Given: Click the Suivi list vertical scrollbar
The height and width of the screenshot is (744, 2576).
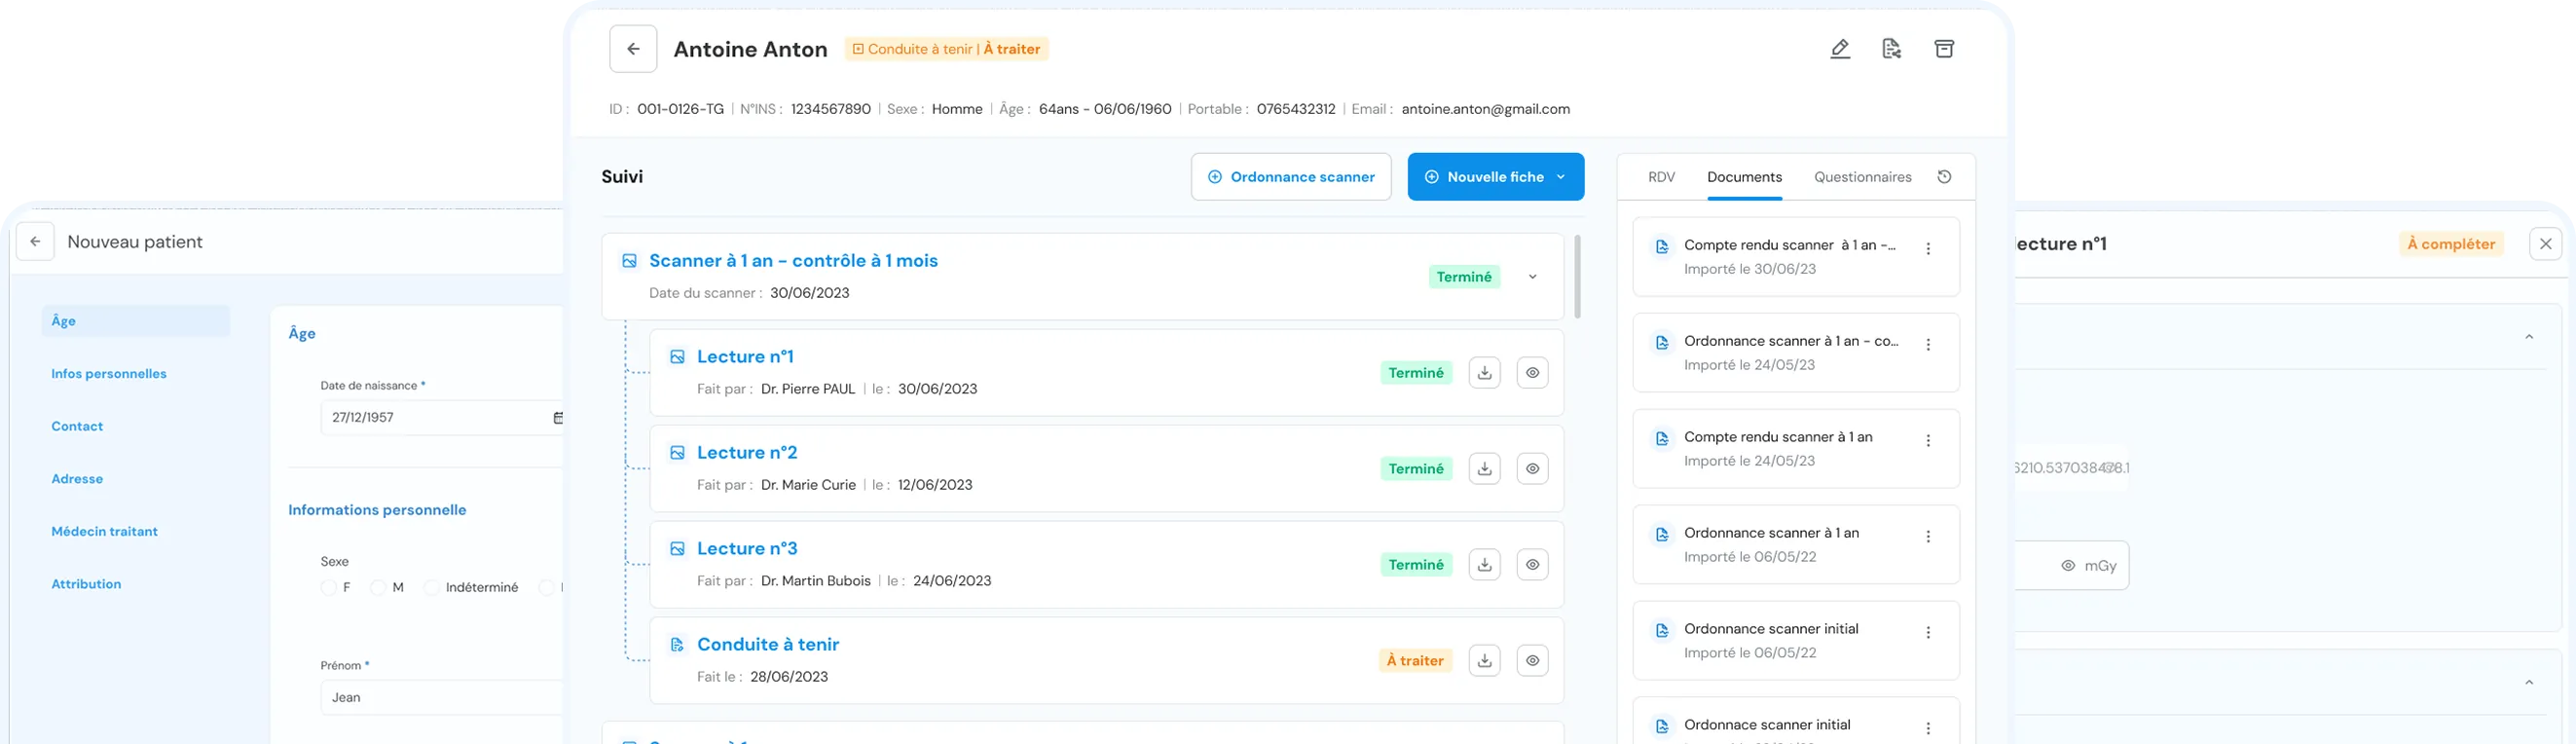Looking at the screenshot, I should point(1577,277).
